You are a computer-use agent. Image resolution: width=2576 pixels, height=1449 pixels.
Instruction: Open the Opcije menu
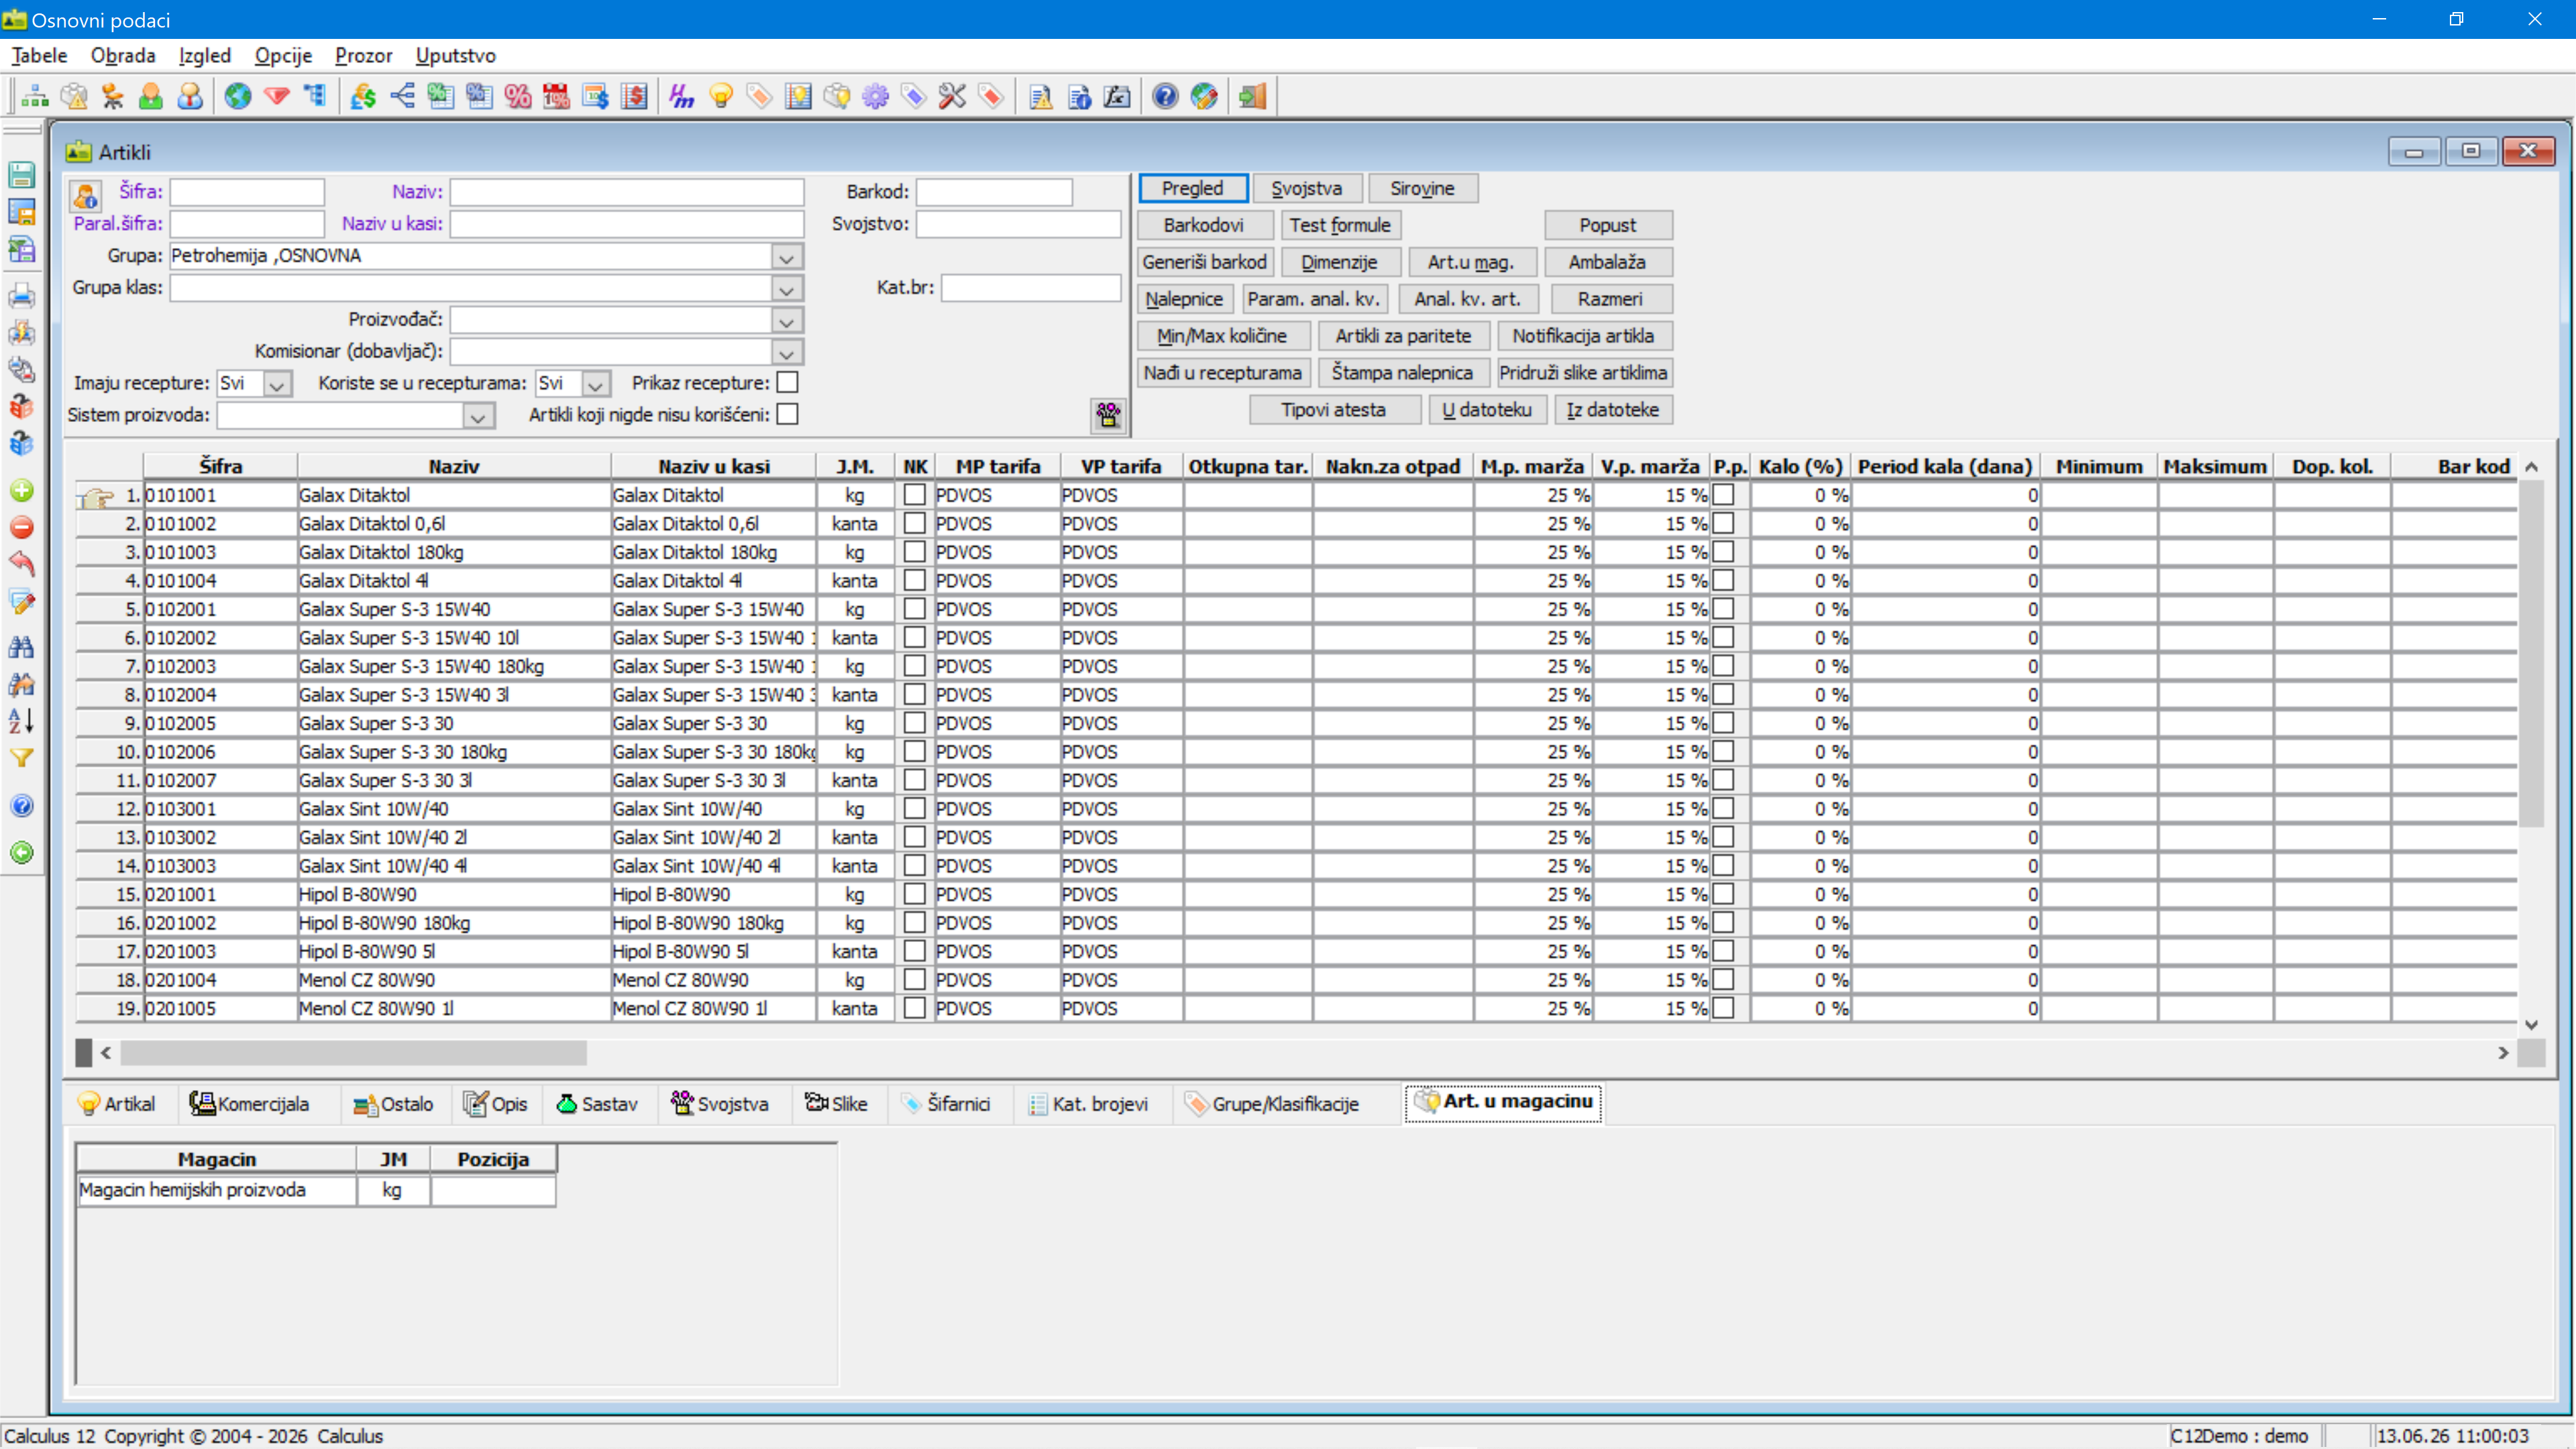(x=283, y=56)
